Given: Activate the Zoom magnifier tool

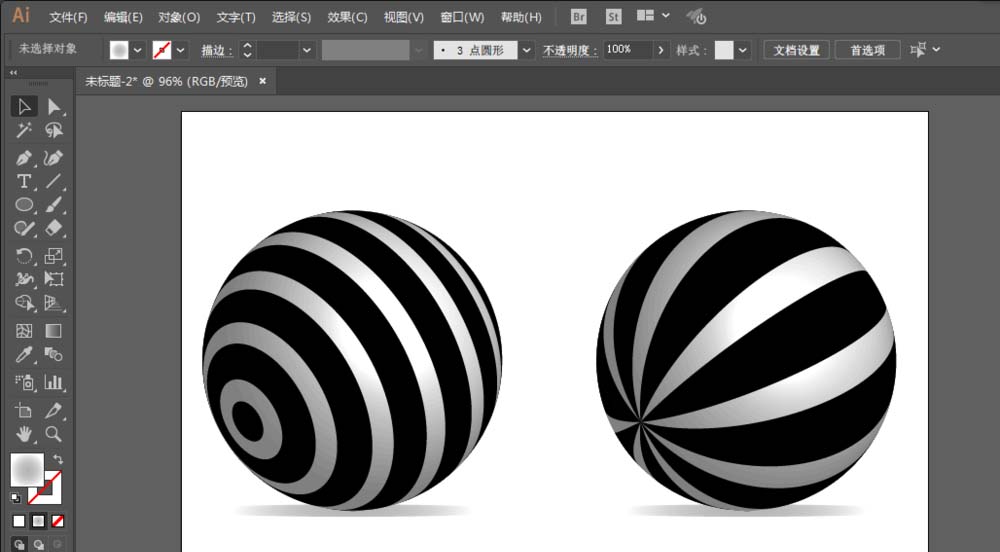Looking at the screenshot, I should [x=54, y=434].
